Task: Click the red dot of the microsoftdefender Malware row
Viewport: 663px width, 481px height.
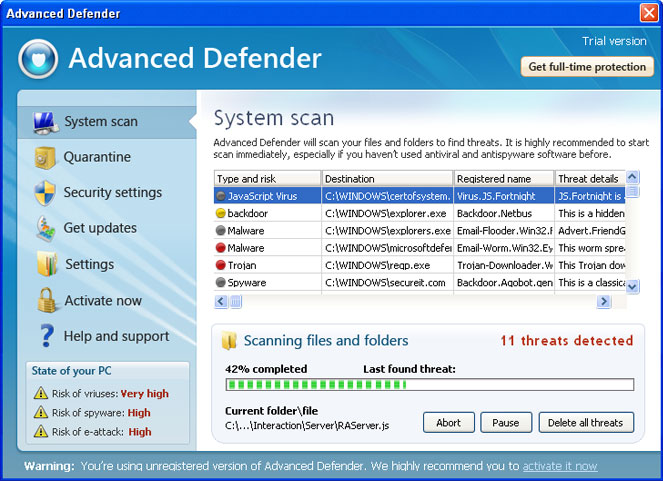Action: pos(220,248)
